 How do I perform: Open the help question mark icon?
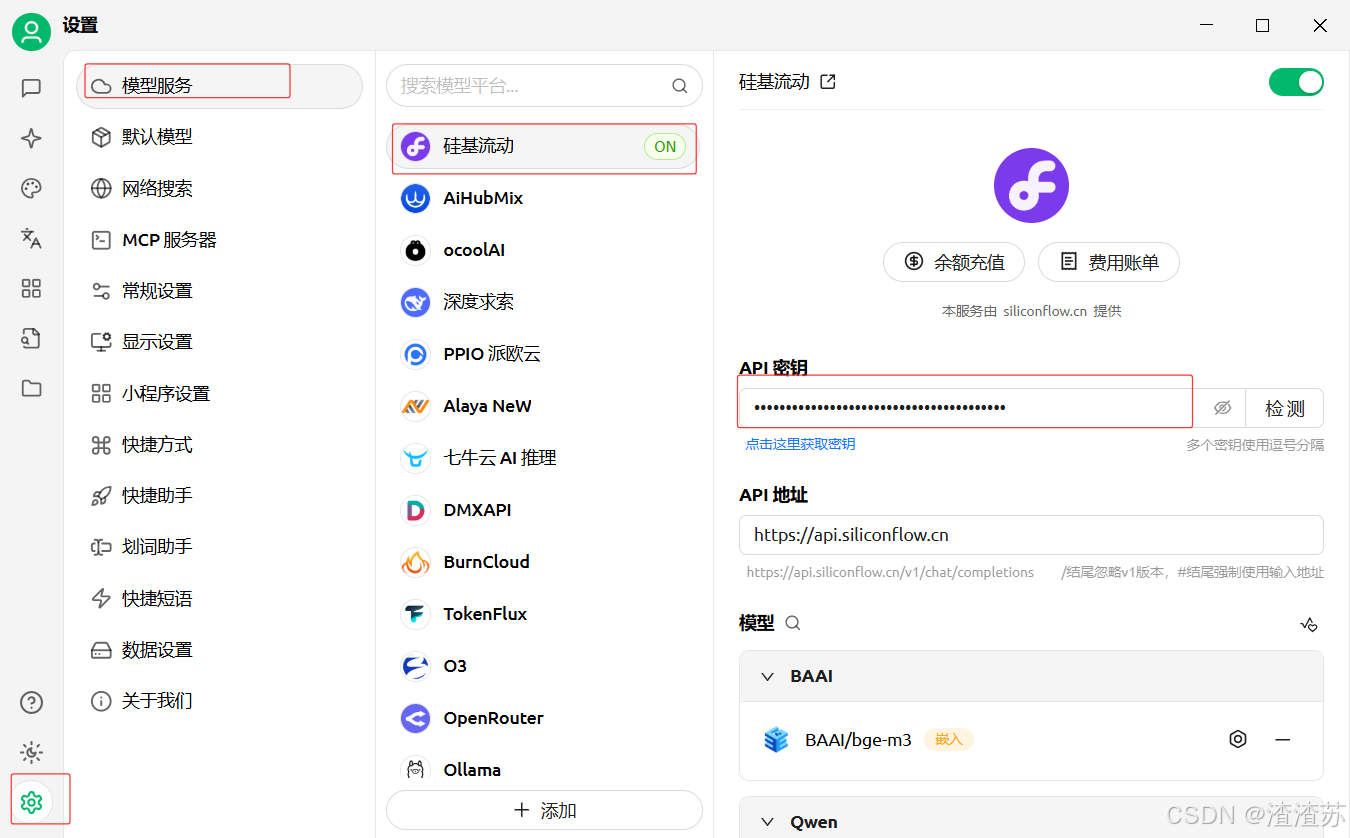(31, 702)
